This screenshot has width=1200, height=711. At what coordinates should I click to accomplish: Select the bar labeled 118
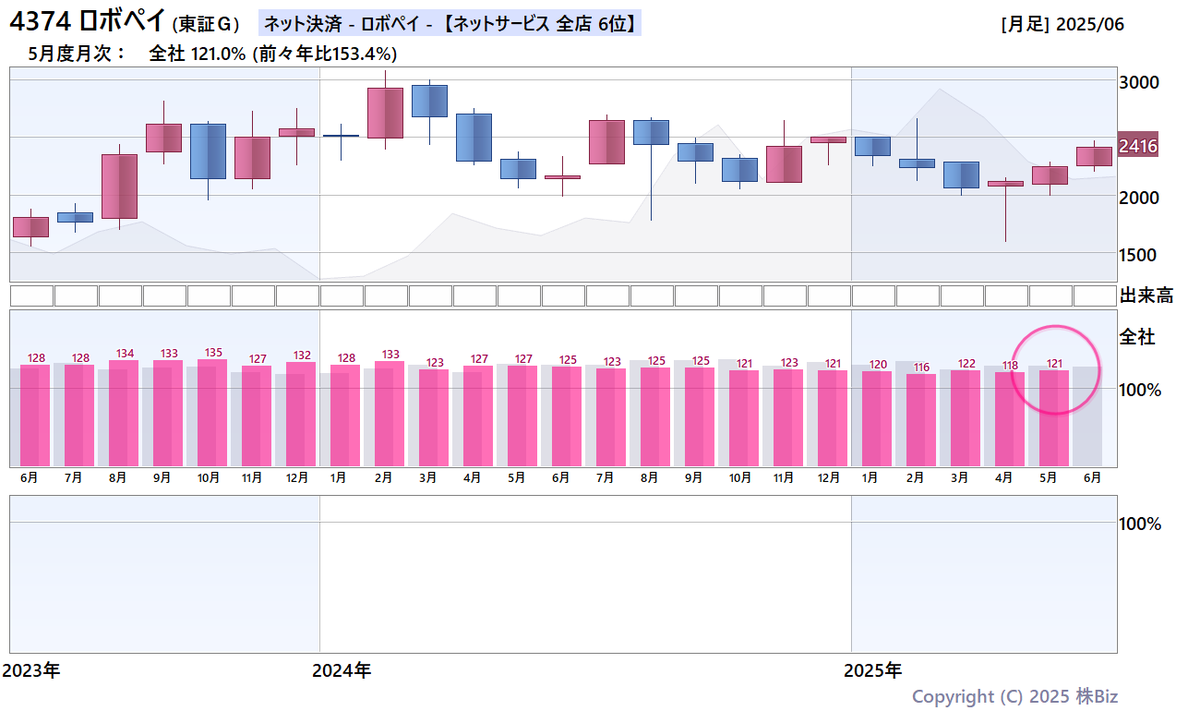coord(1009,419)
